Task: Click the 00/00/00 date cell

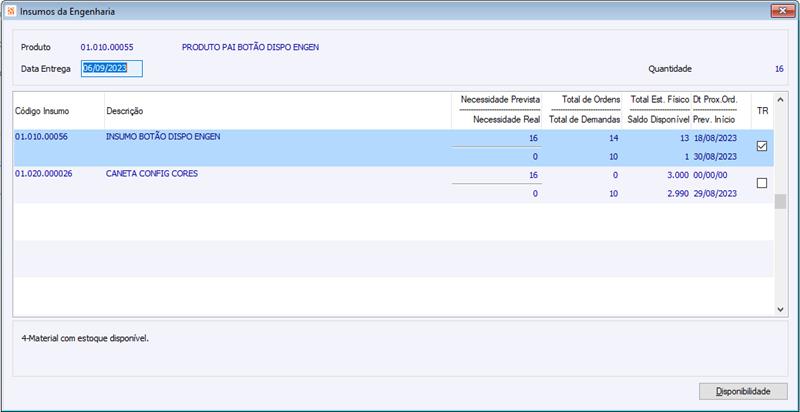Action: point(710,175)
